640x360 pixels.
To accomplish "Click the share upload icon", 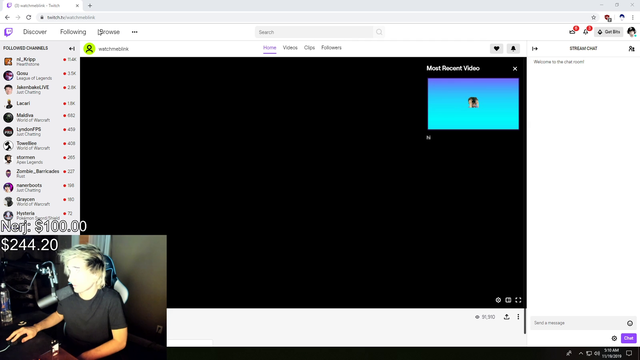I will click(x=507, y=317).
